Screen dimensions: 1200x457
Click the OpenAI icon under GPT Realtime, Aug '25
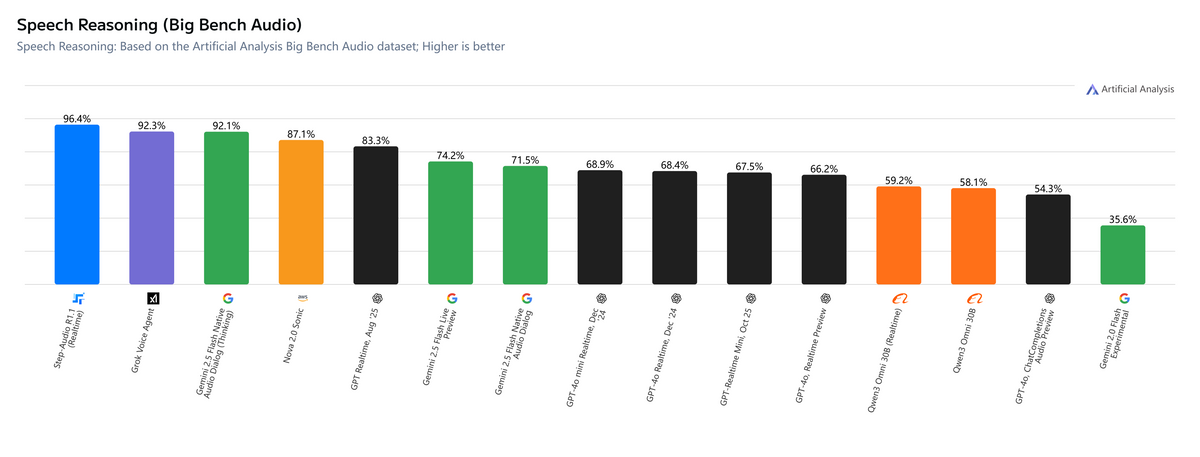377,298
